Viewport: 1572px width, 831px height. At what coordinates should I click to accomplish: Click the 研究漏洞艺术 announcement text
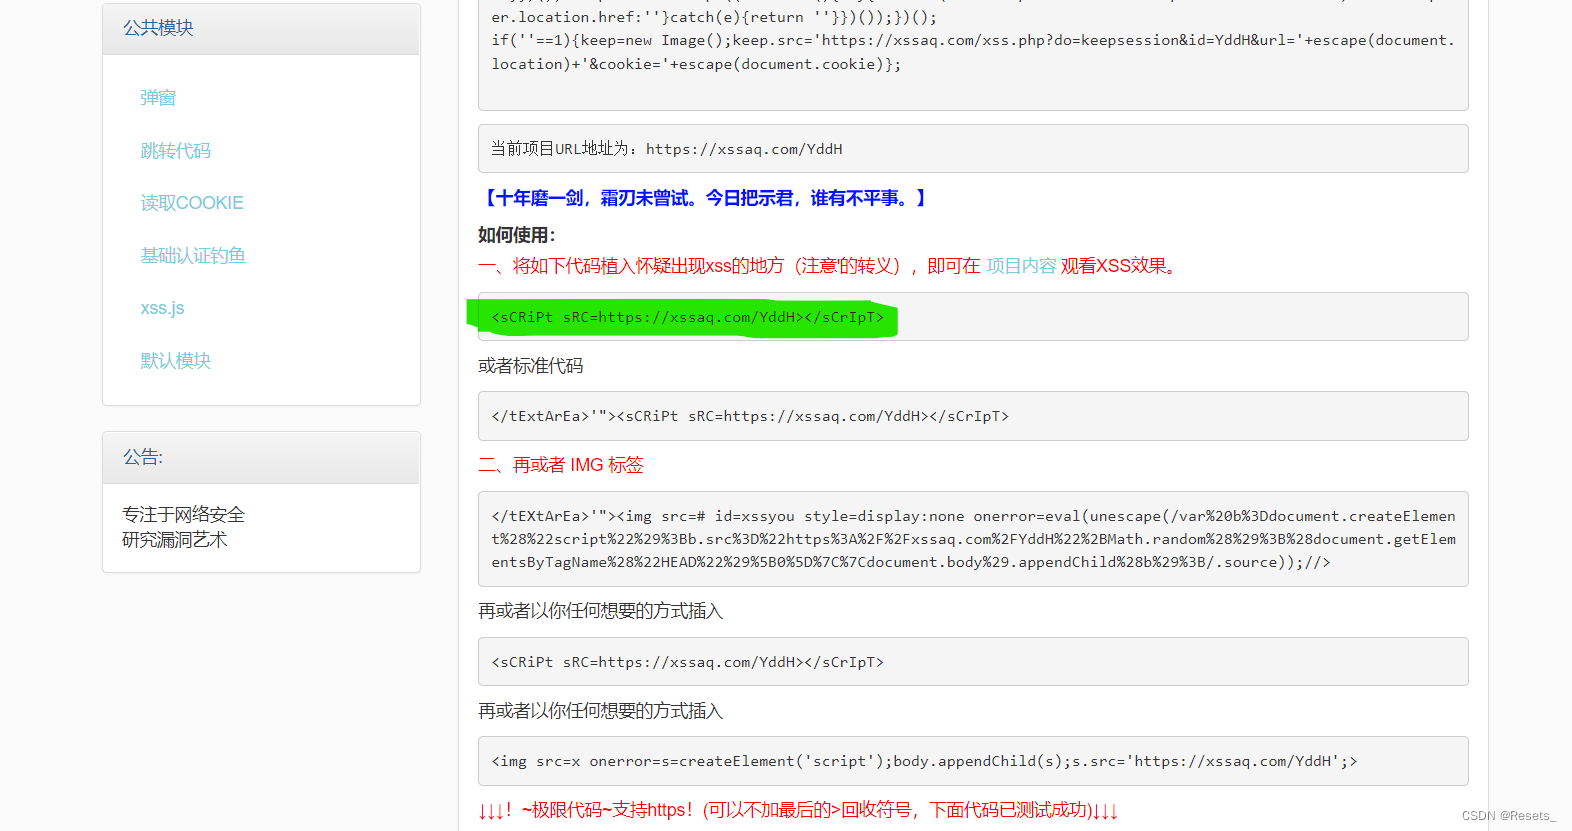tap(174, 540)
